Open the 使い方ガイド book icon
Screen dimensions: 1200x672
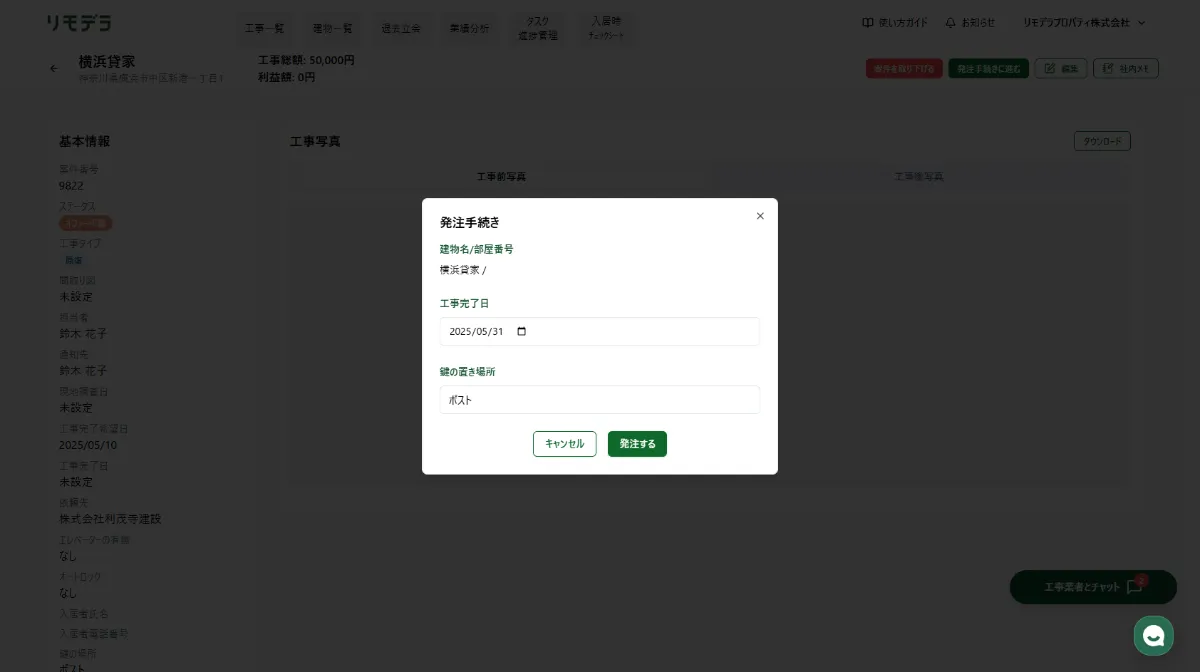click(x=867, y=23)
